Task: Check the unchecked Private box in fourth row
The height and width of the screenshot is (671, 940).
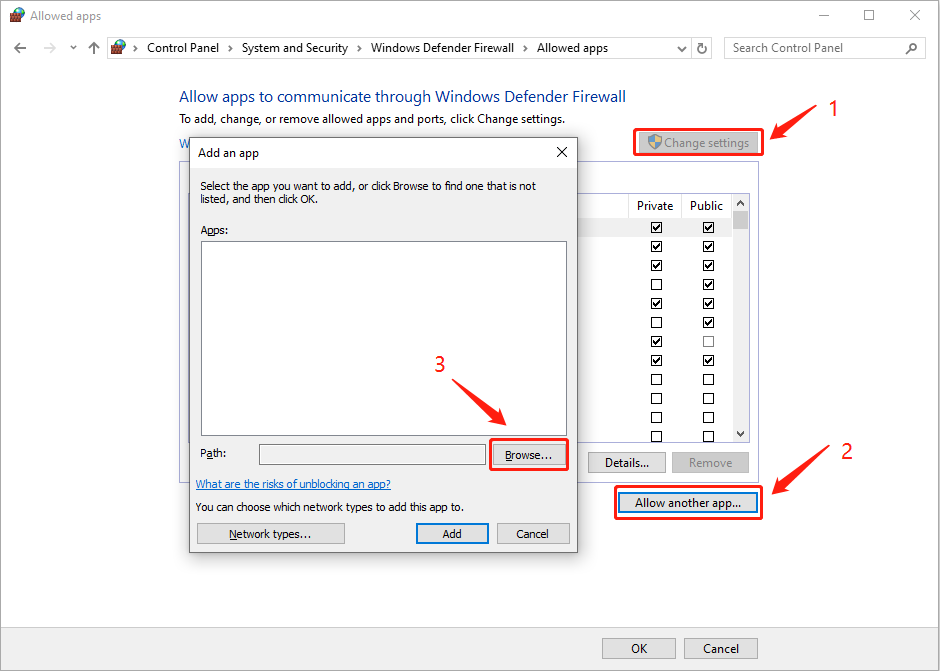Action: (656, 284)
